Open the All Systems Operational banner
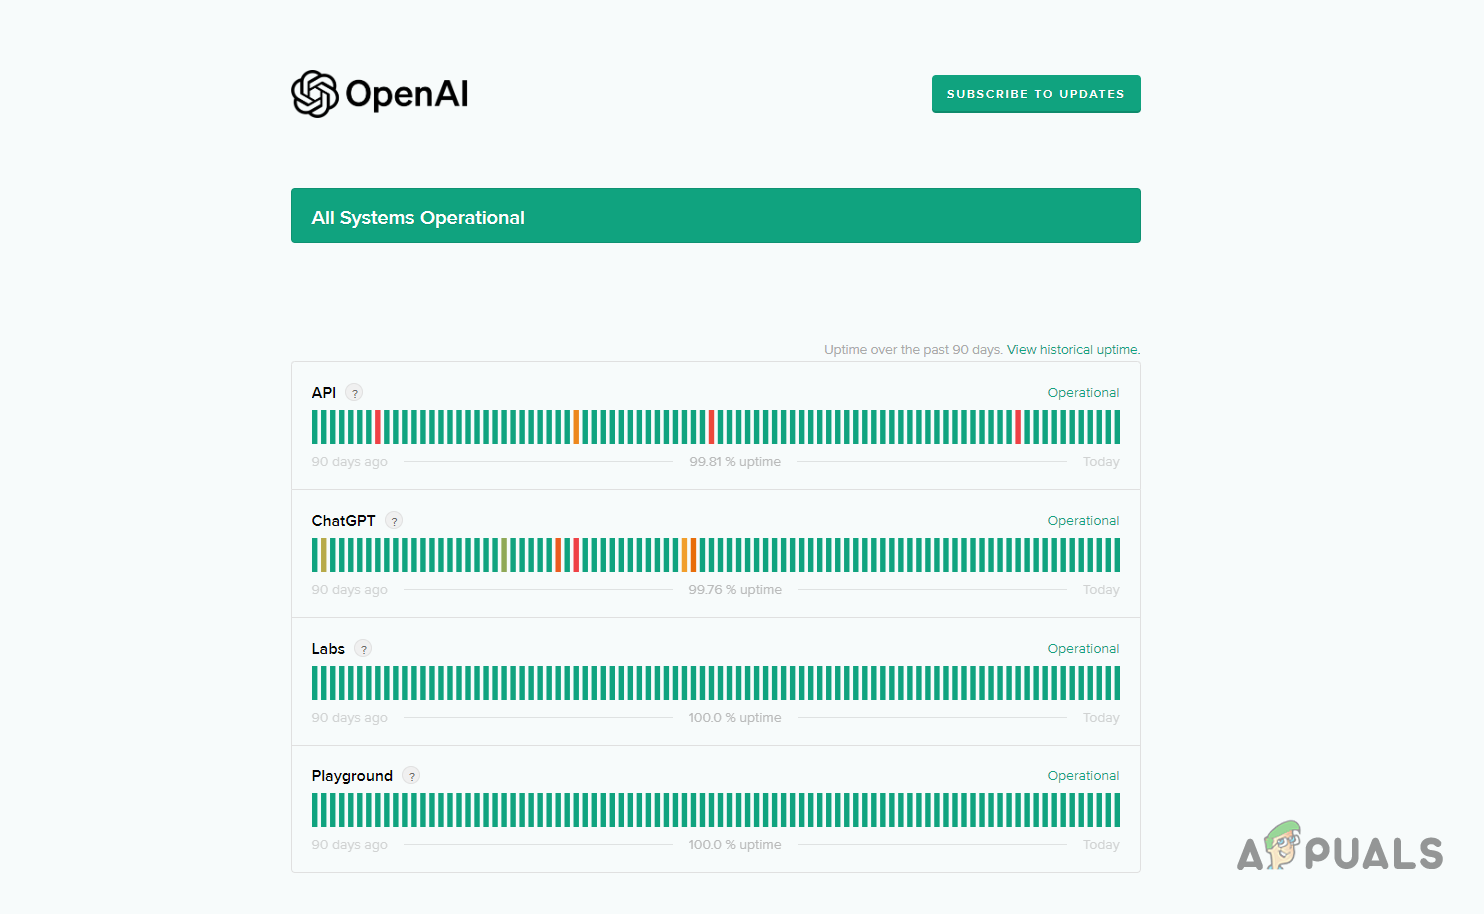This screenshot has height=914, width=1484. [x=715, y=215]
